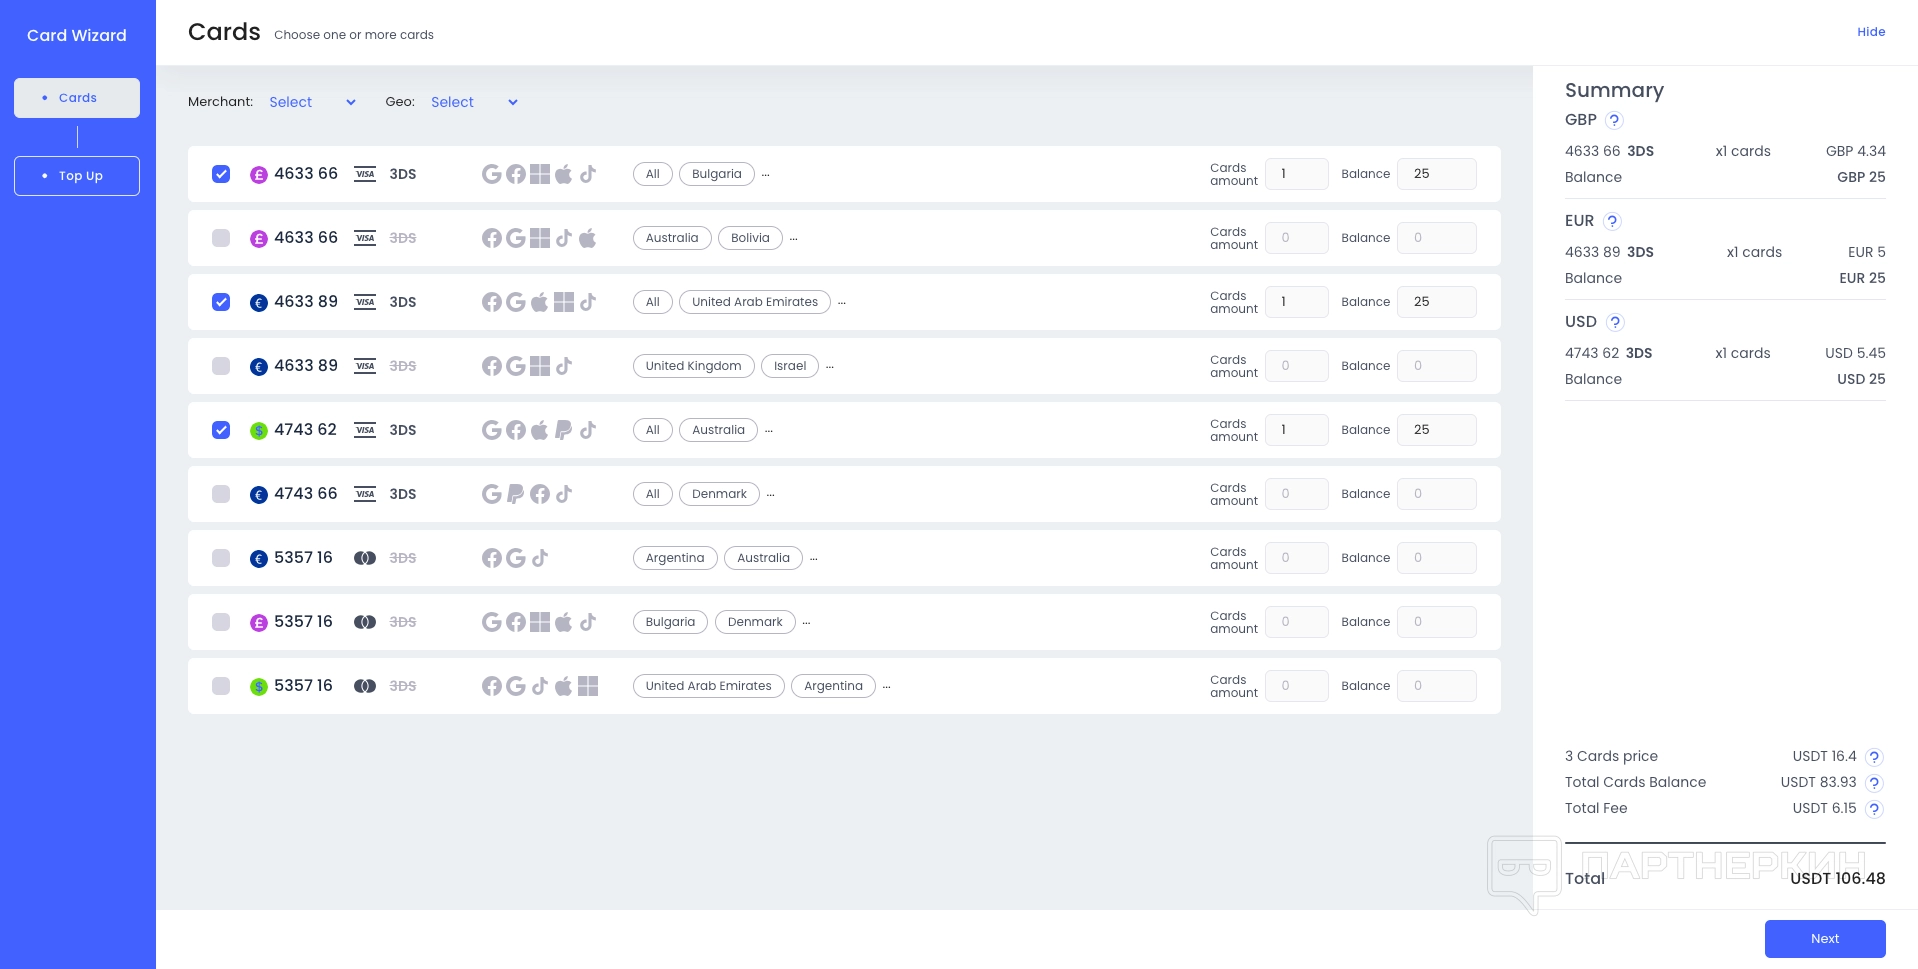This screenshot has height=969, width=1918.
Task: Click the PayPal icon in the 4743 62 row
Action: pyautogui.click(x=564, y=430)
